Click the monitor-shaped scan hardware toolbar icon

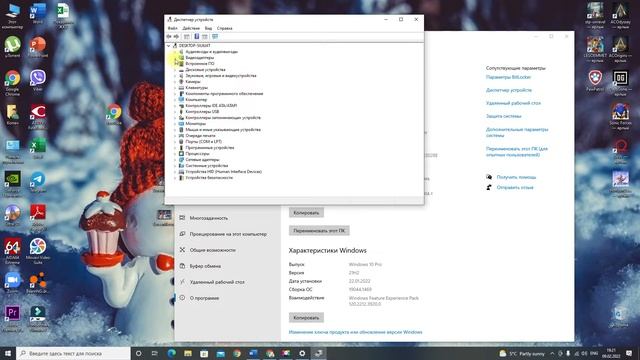[x=215, y=37]
